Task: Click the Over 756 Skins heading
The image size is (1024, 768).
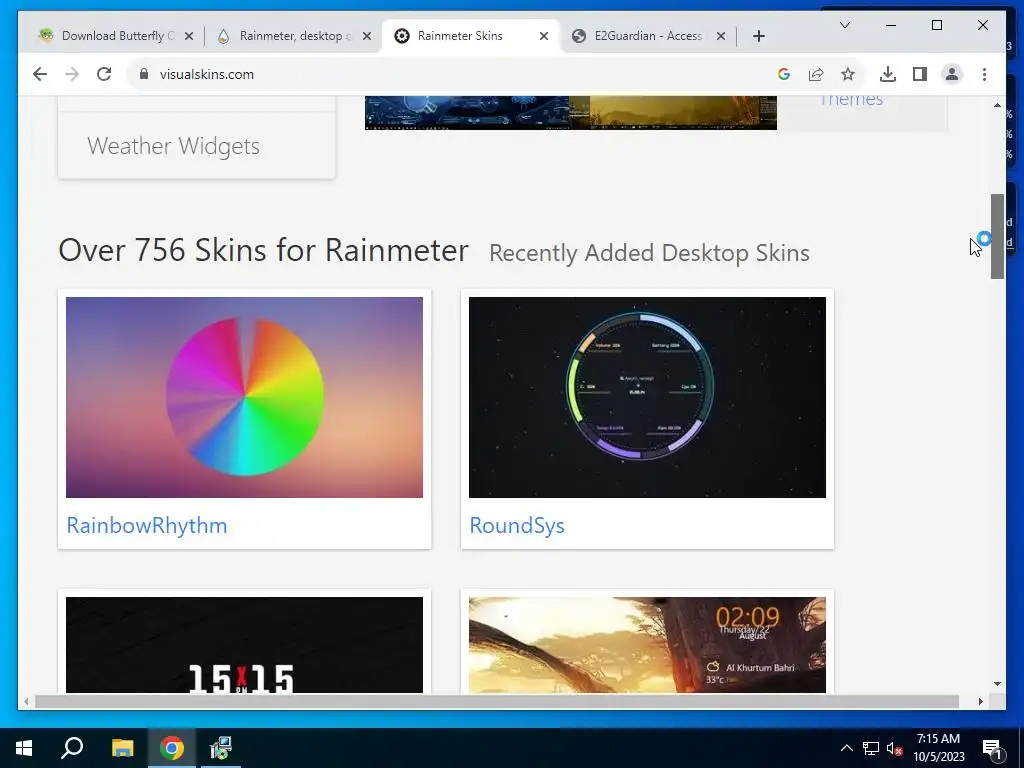Action: (x=263, y=250)
